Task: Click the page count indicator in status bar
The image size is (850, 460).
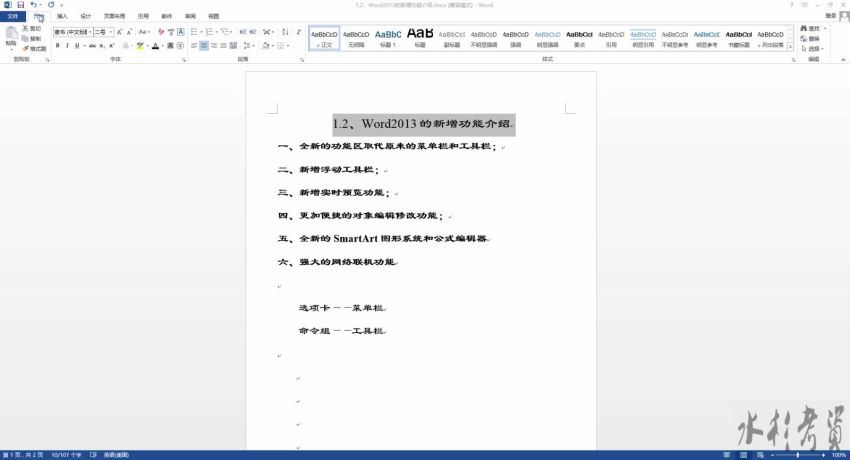Action: coord(23,455)
